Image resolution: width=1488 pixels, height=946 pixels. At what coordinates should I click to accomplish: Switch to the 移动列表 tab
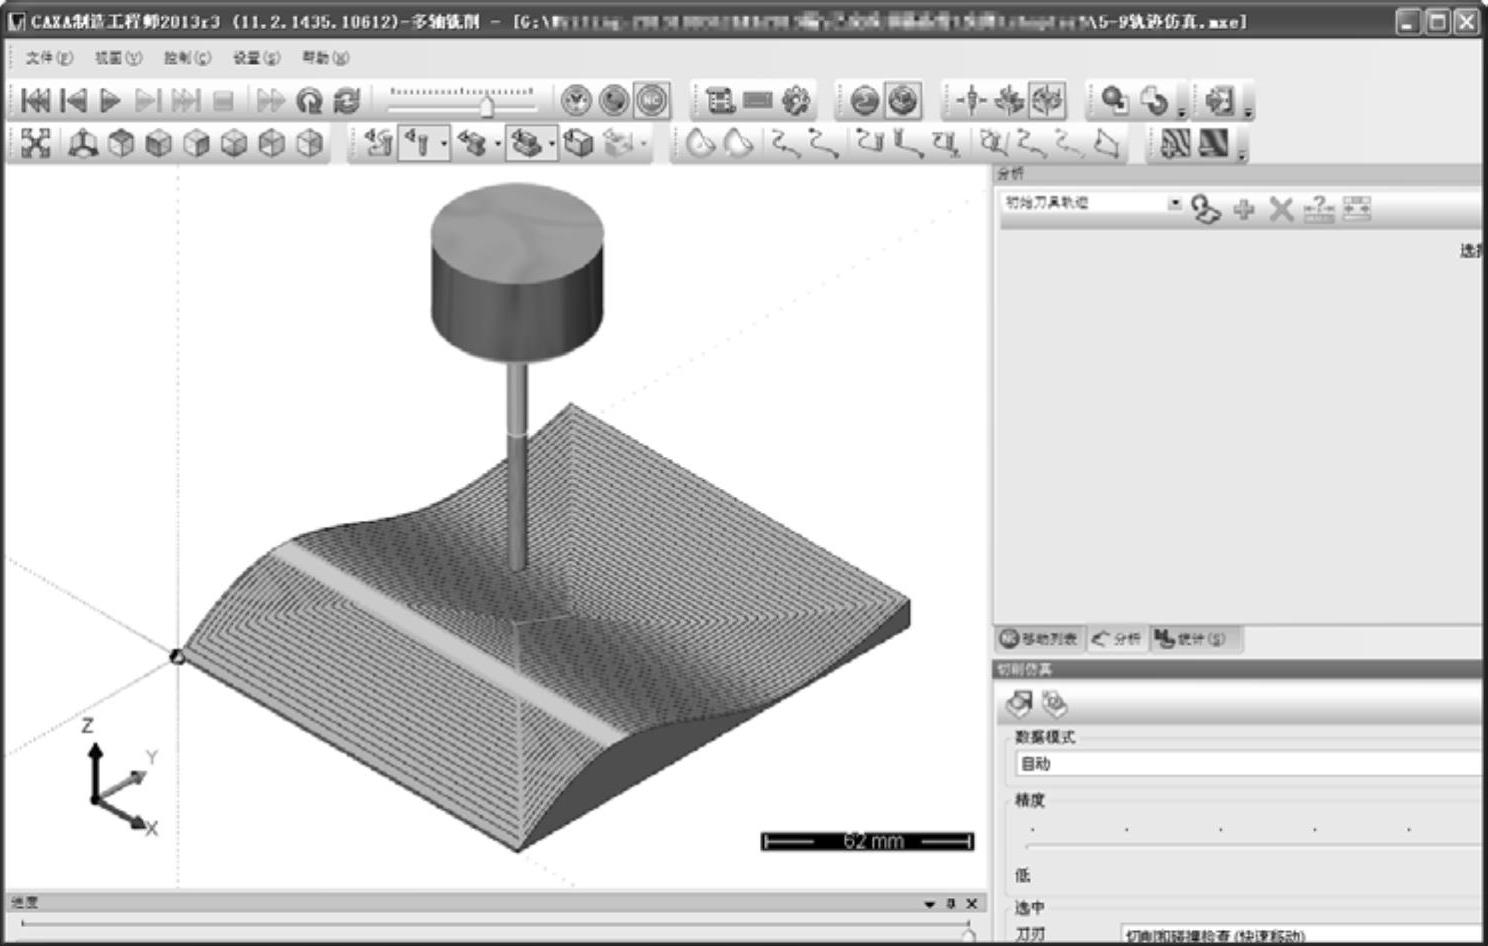click(1040, 639)
